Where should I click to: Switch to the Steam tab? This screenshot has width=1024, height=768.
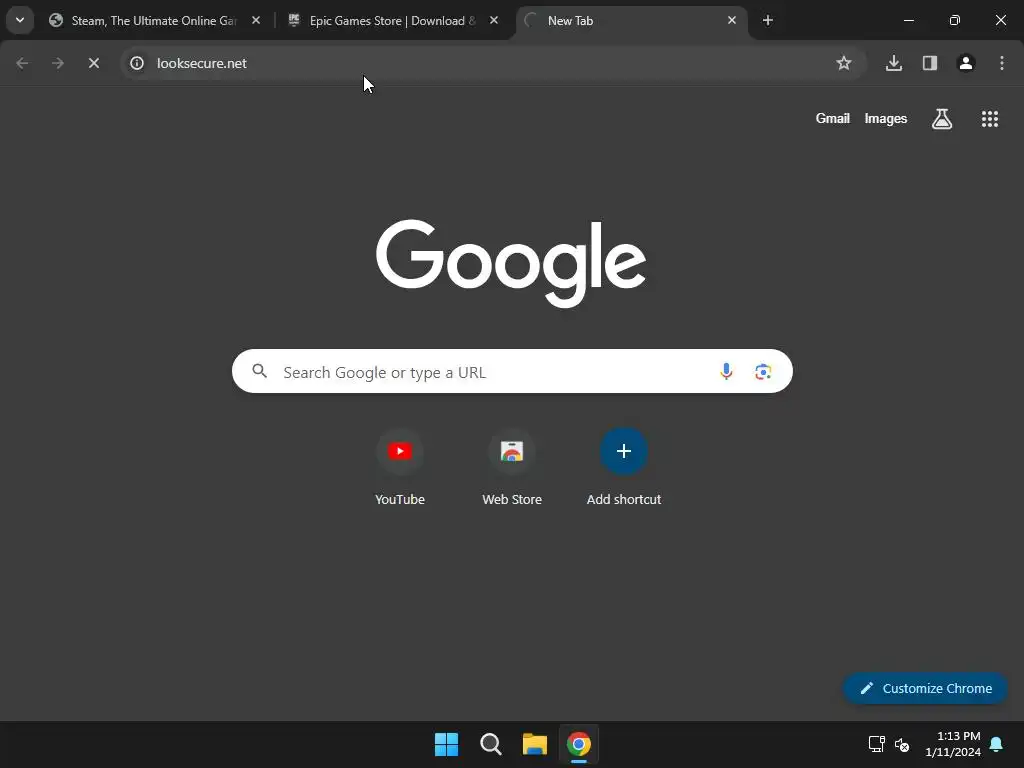(x=155, y=20)
